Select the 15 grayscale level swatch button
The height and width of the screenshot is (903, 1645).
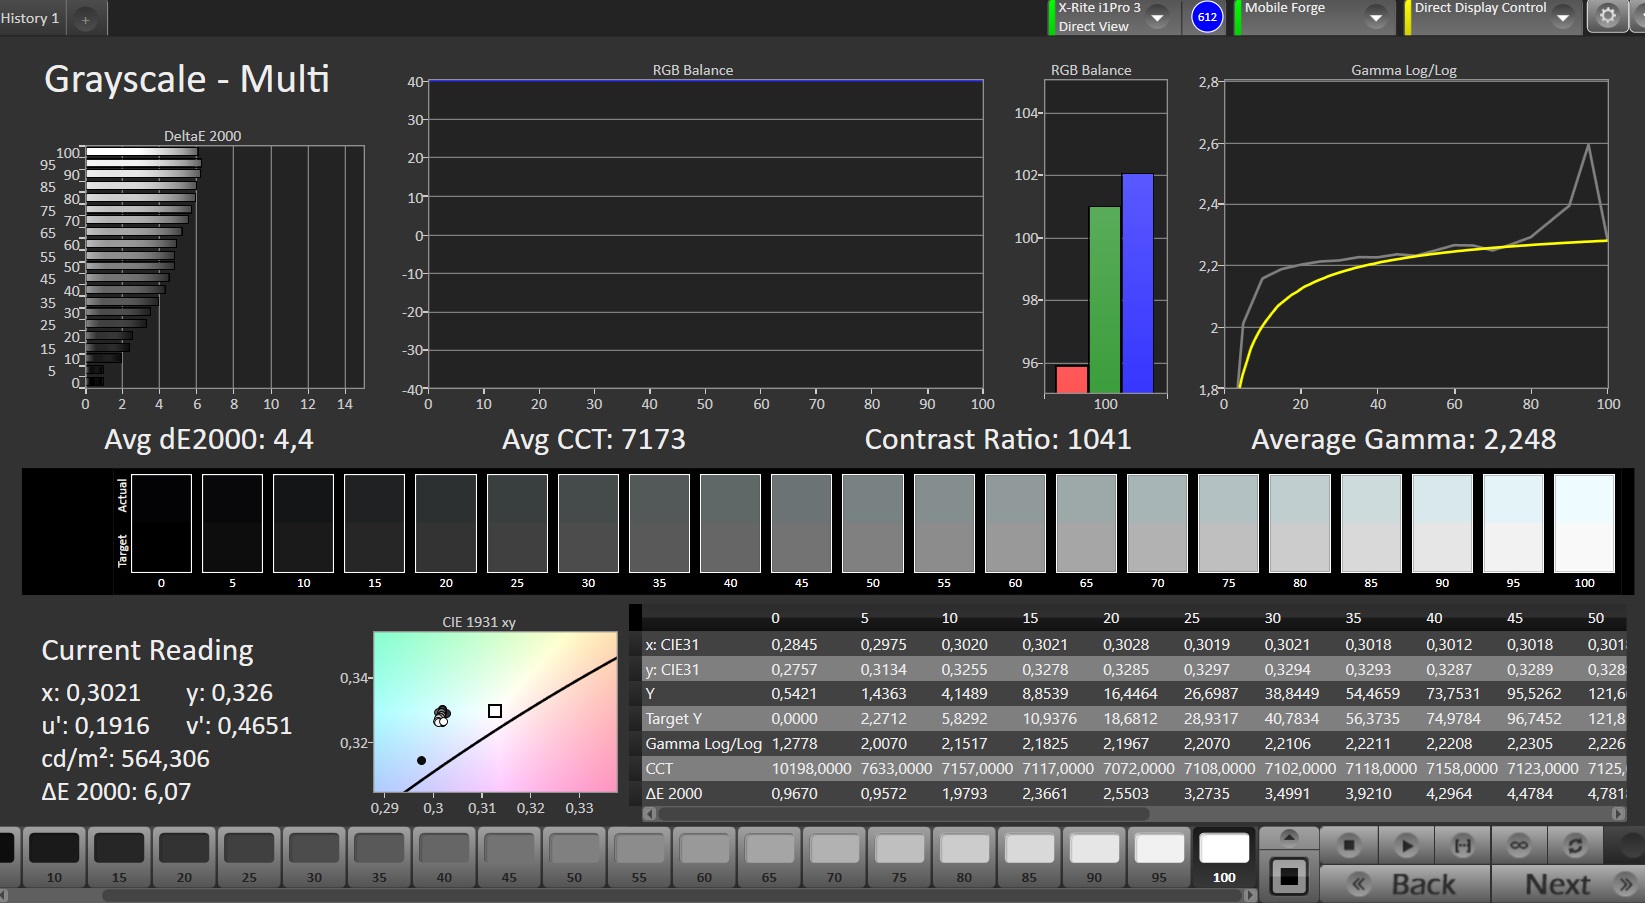click(x=119, y=858)
